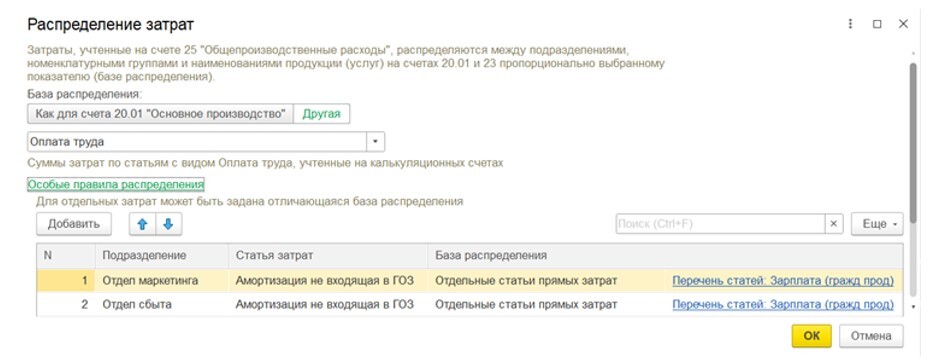The width and height of the screenshot is (937, 363).
Task: Close the Распределение затрат dialog
Action: click(x=903, y=24)
